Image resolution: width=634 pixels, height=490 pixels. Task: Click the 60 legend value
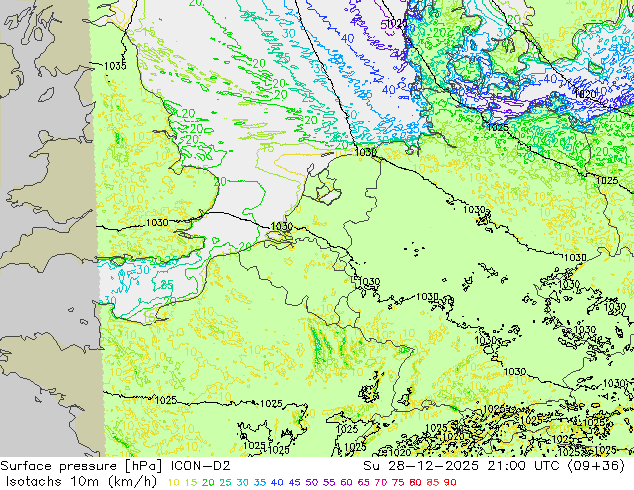click(346, 483)
